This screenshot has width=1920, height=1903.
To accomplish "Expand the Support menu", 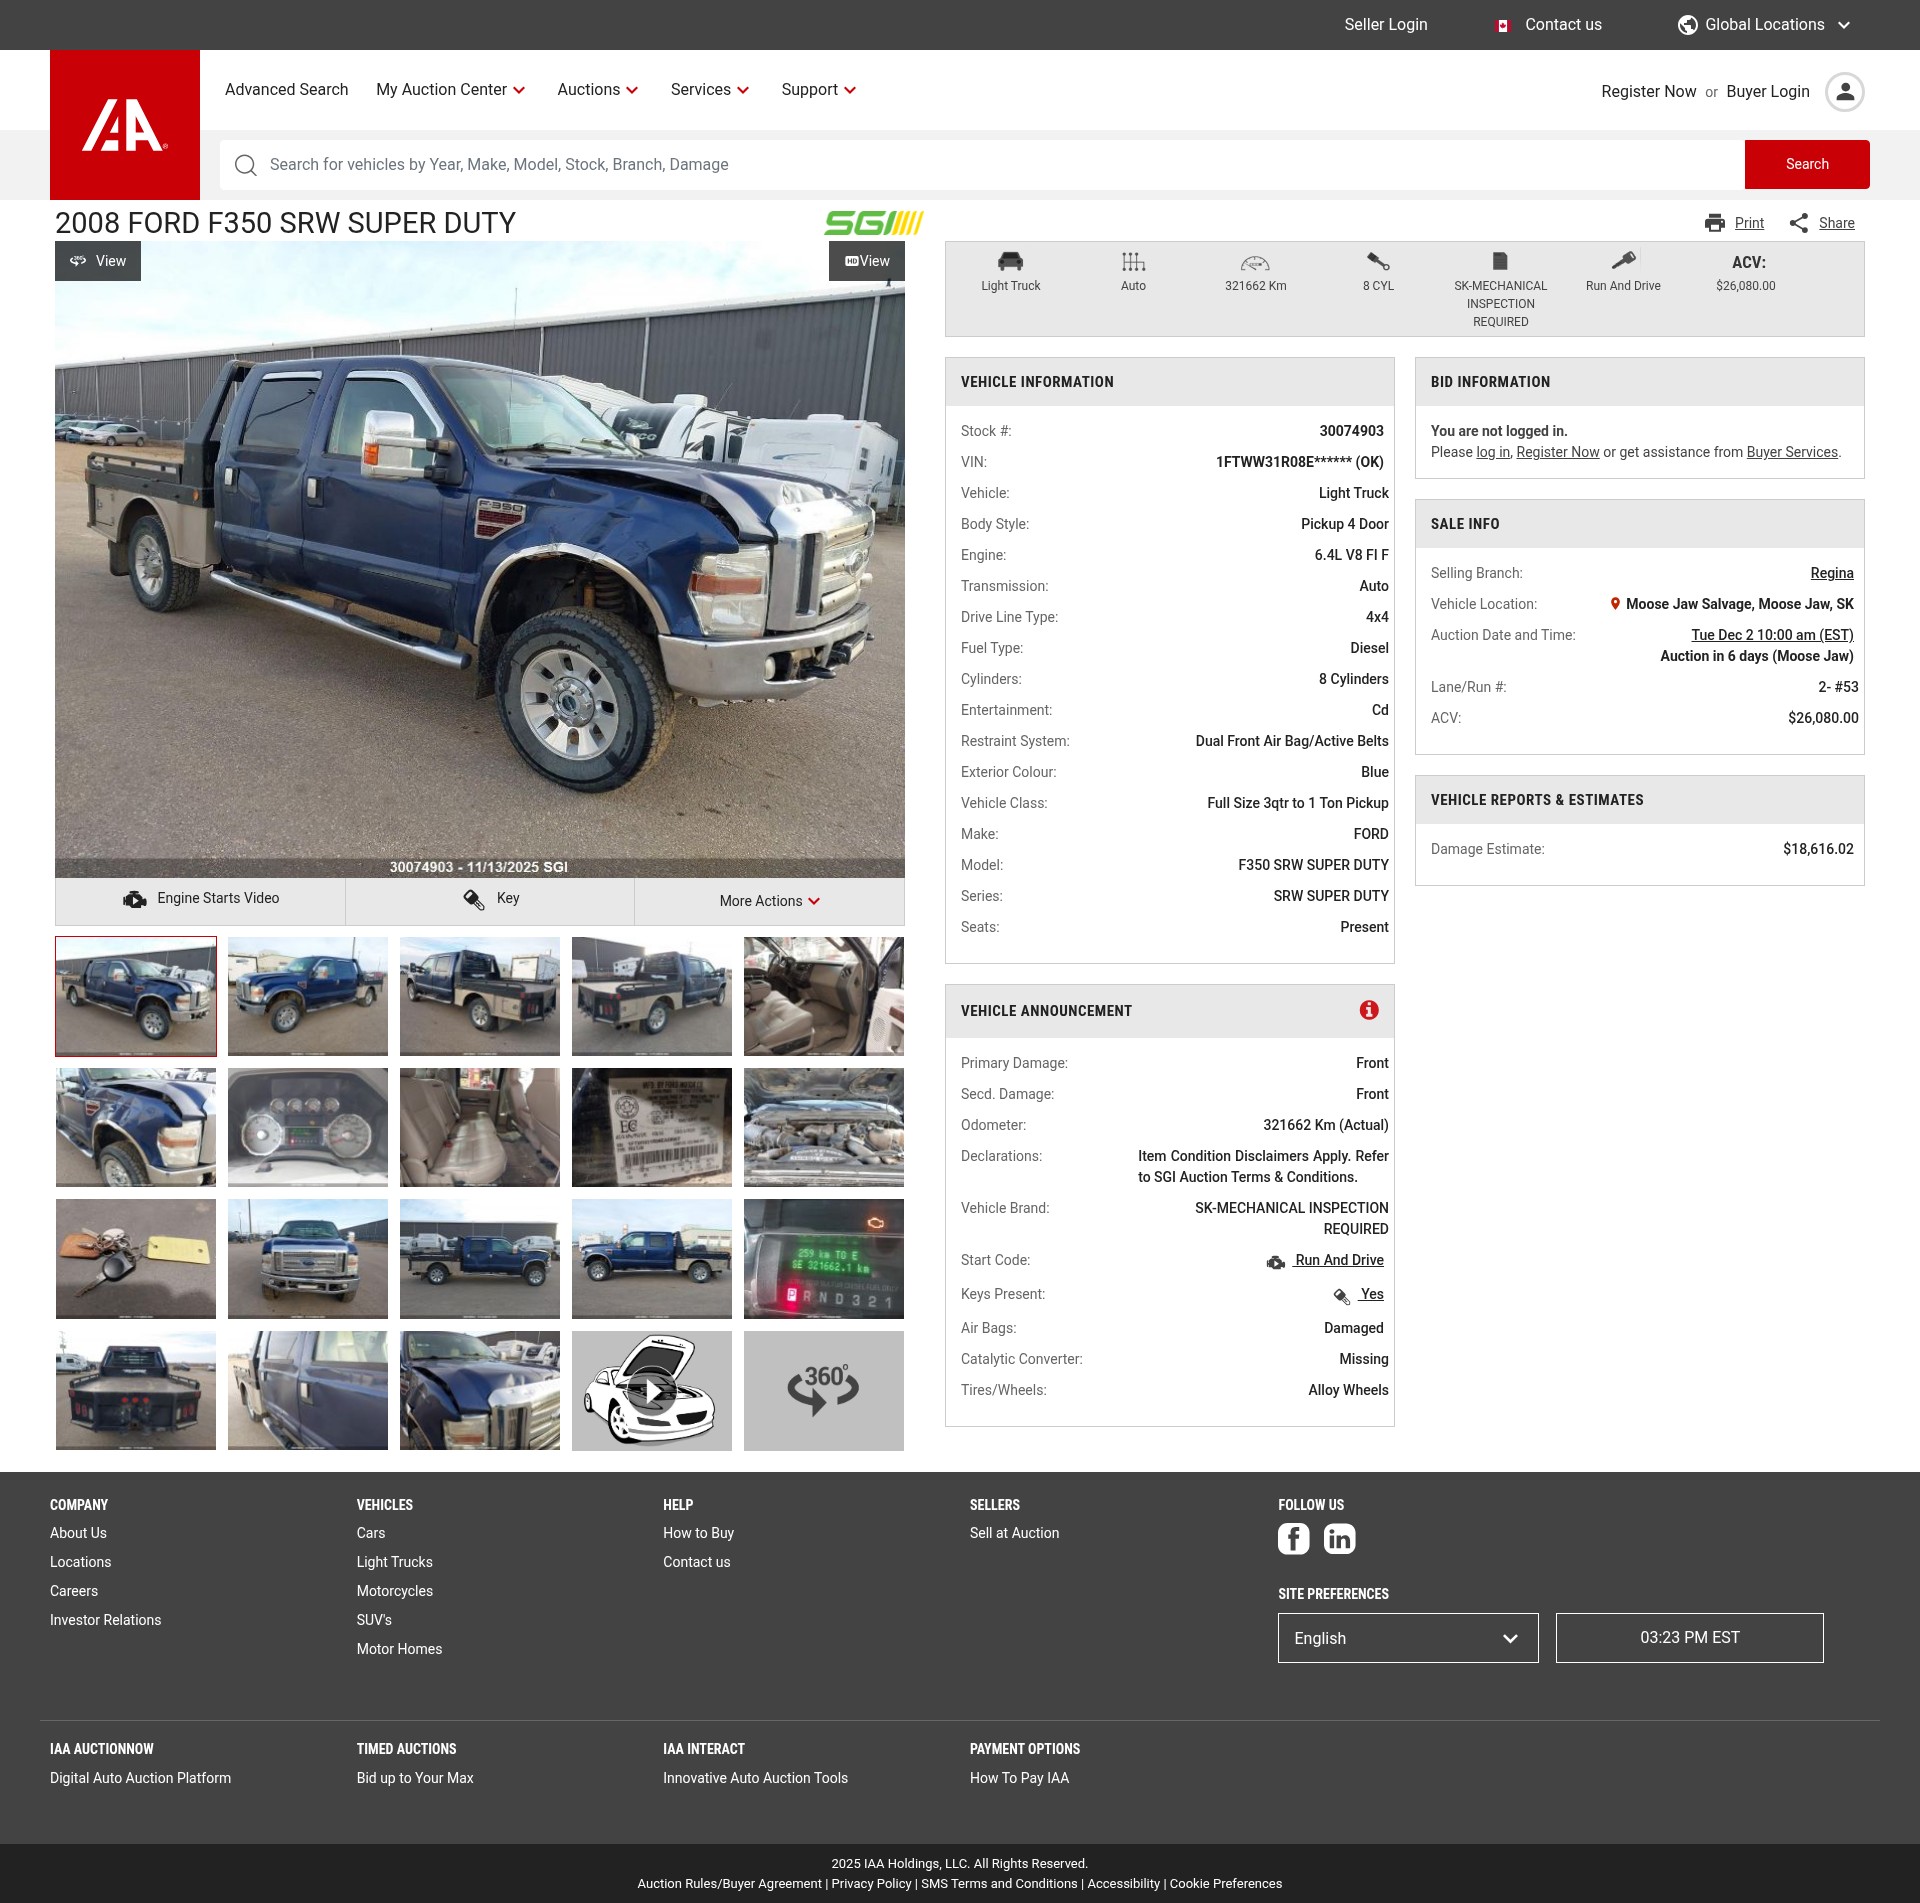I will click(x=819, y=90).
